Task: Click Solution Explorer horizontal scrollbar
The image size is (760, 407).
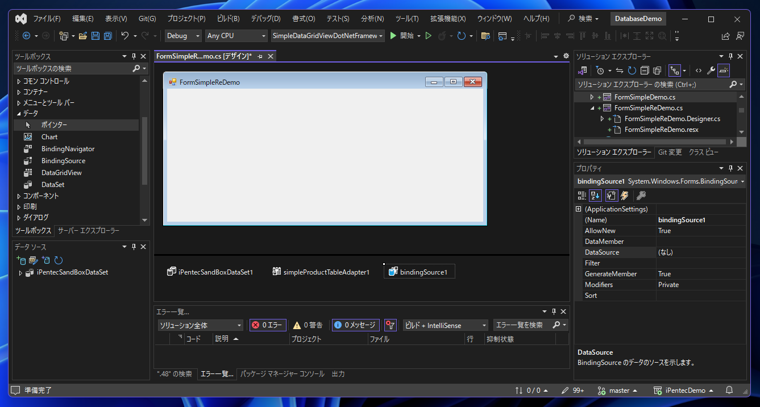Action: point(654,142)
